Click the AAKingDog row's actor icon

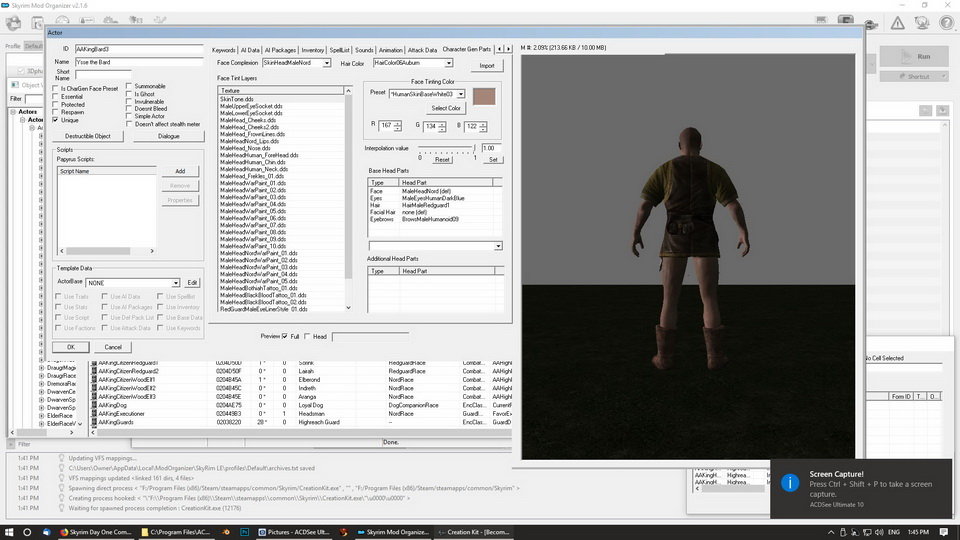[x=94, y=405]
